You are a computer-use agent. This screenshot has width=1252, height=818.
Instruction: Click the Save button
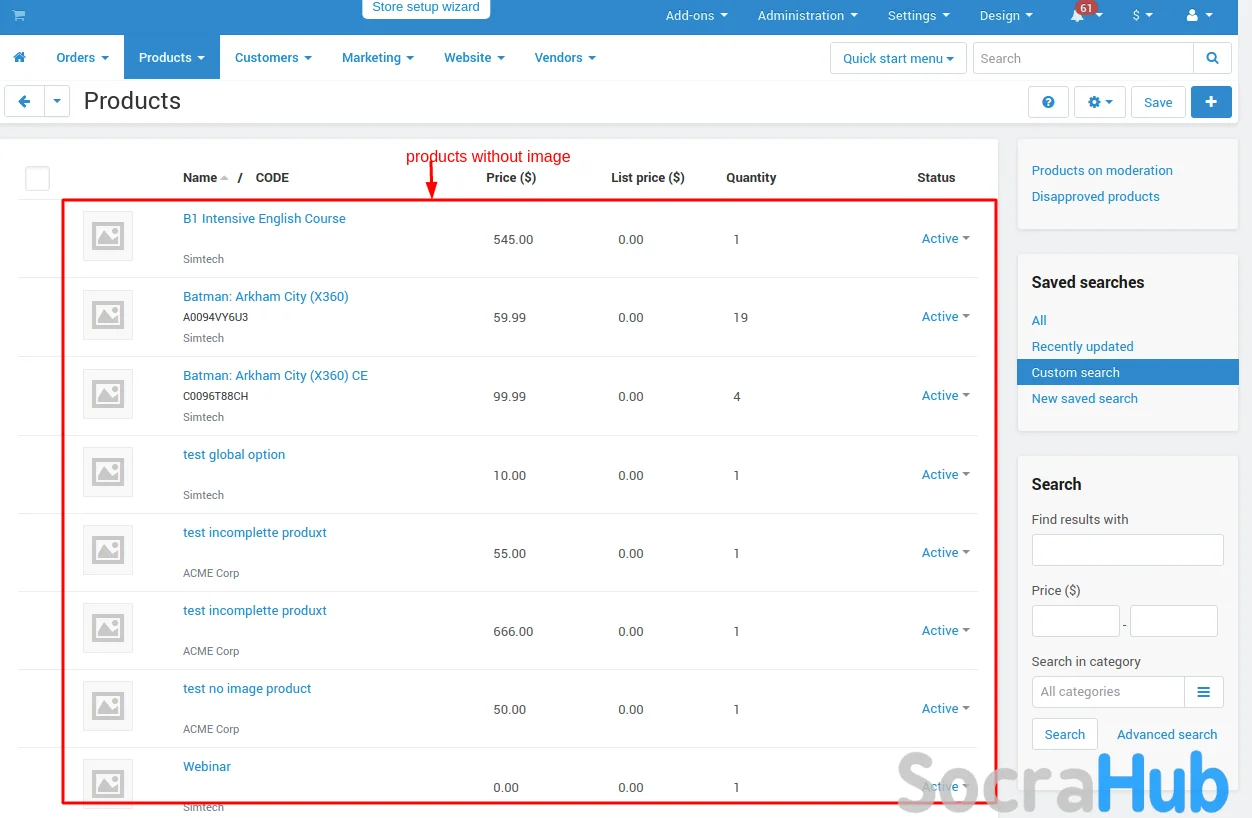pos(1158,102)
